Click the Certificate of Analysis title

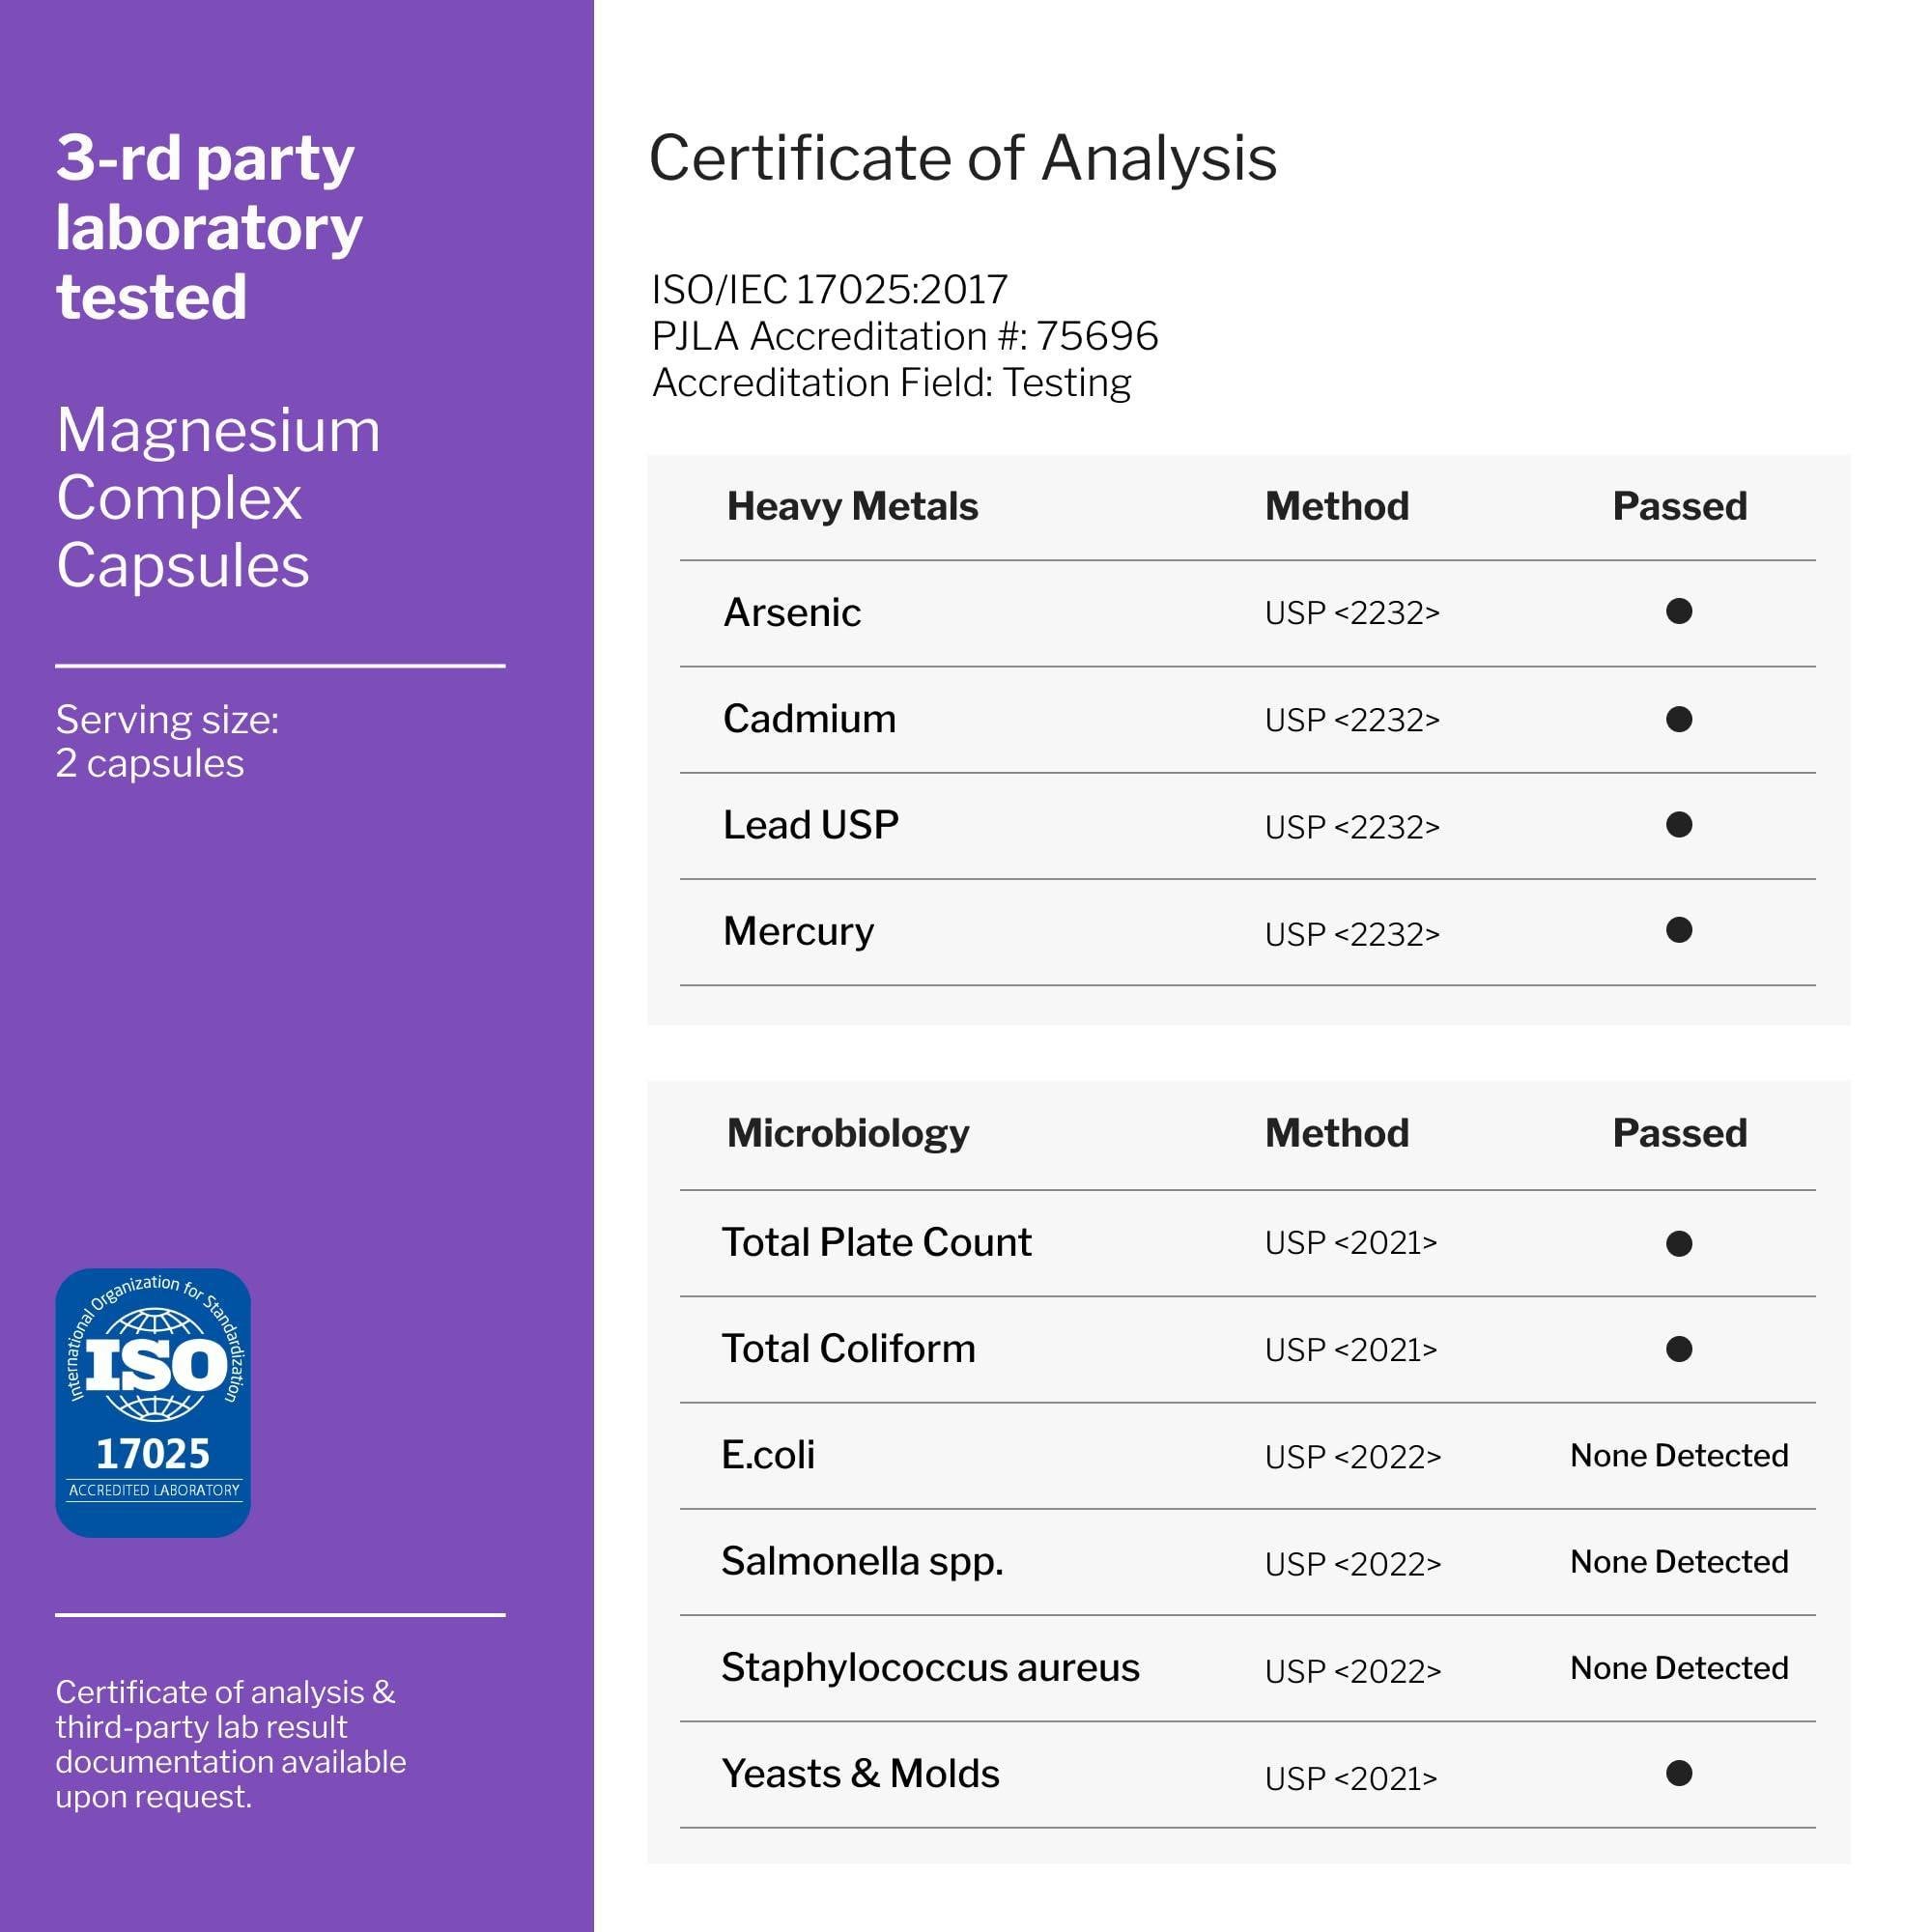point(962,158)
